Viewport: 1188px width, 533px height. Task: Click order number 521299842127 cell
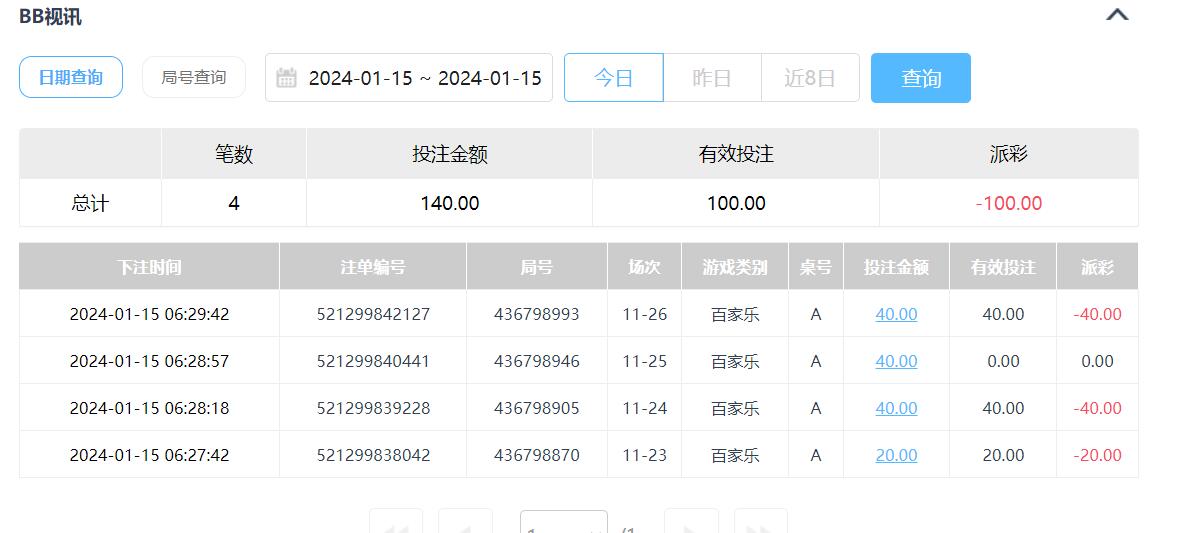(373, 314)
